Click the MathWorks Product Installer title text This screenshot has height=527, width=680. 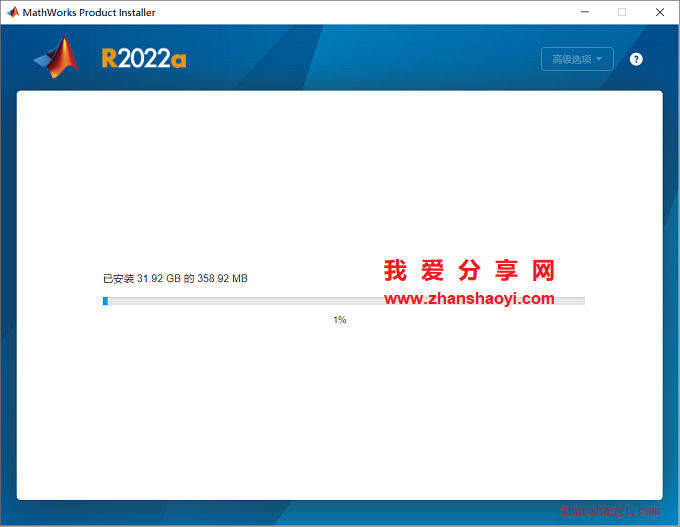tap(89, 13)
